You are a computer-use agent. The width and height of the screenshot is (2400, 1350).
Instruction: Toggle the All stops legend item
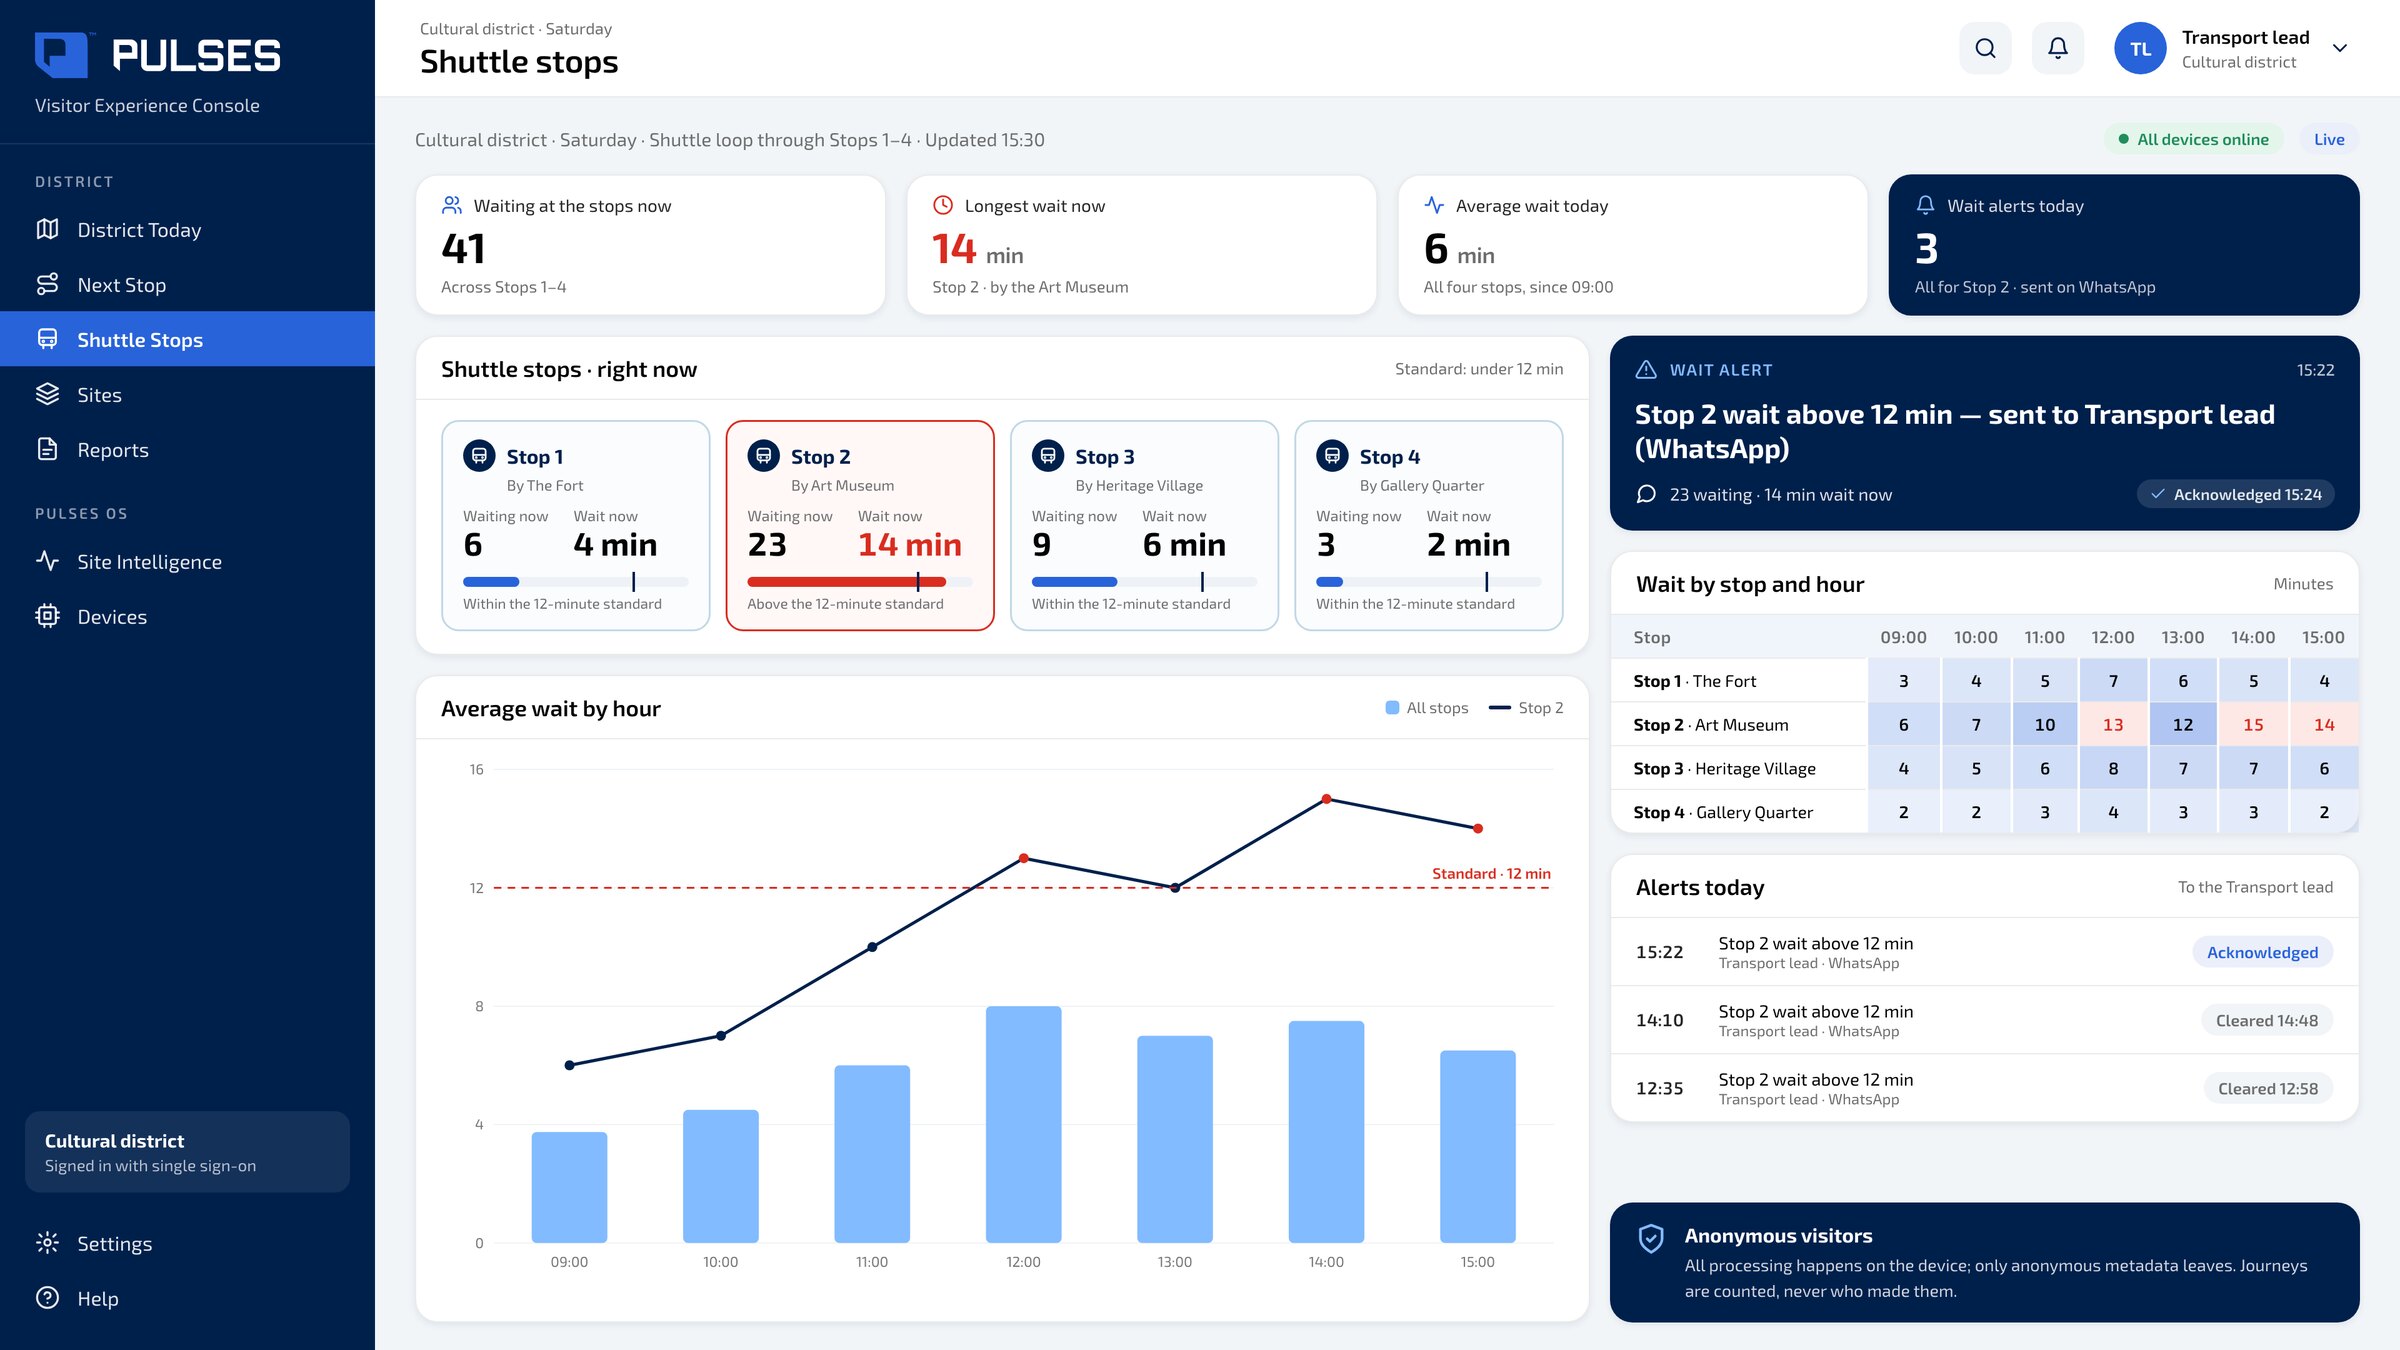tap(1427, 708)
